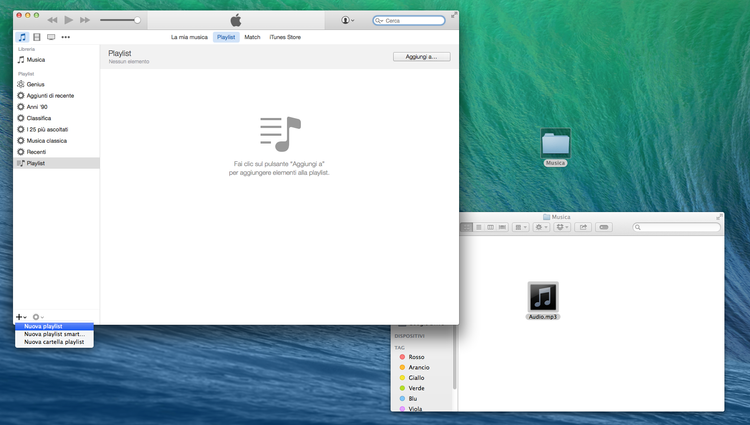Click the rewind previous track icon
Screen dimensions: 750x425
52,20
